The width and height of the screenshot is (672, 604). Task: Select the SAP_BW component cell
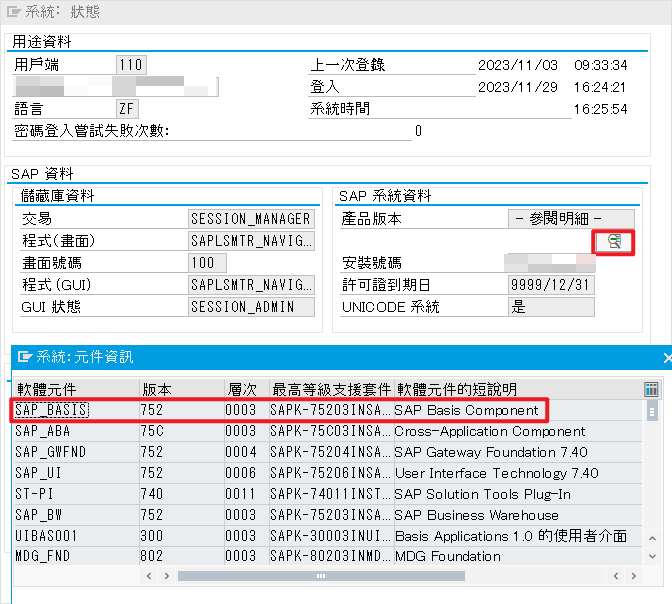click(77, 515)
